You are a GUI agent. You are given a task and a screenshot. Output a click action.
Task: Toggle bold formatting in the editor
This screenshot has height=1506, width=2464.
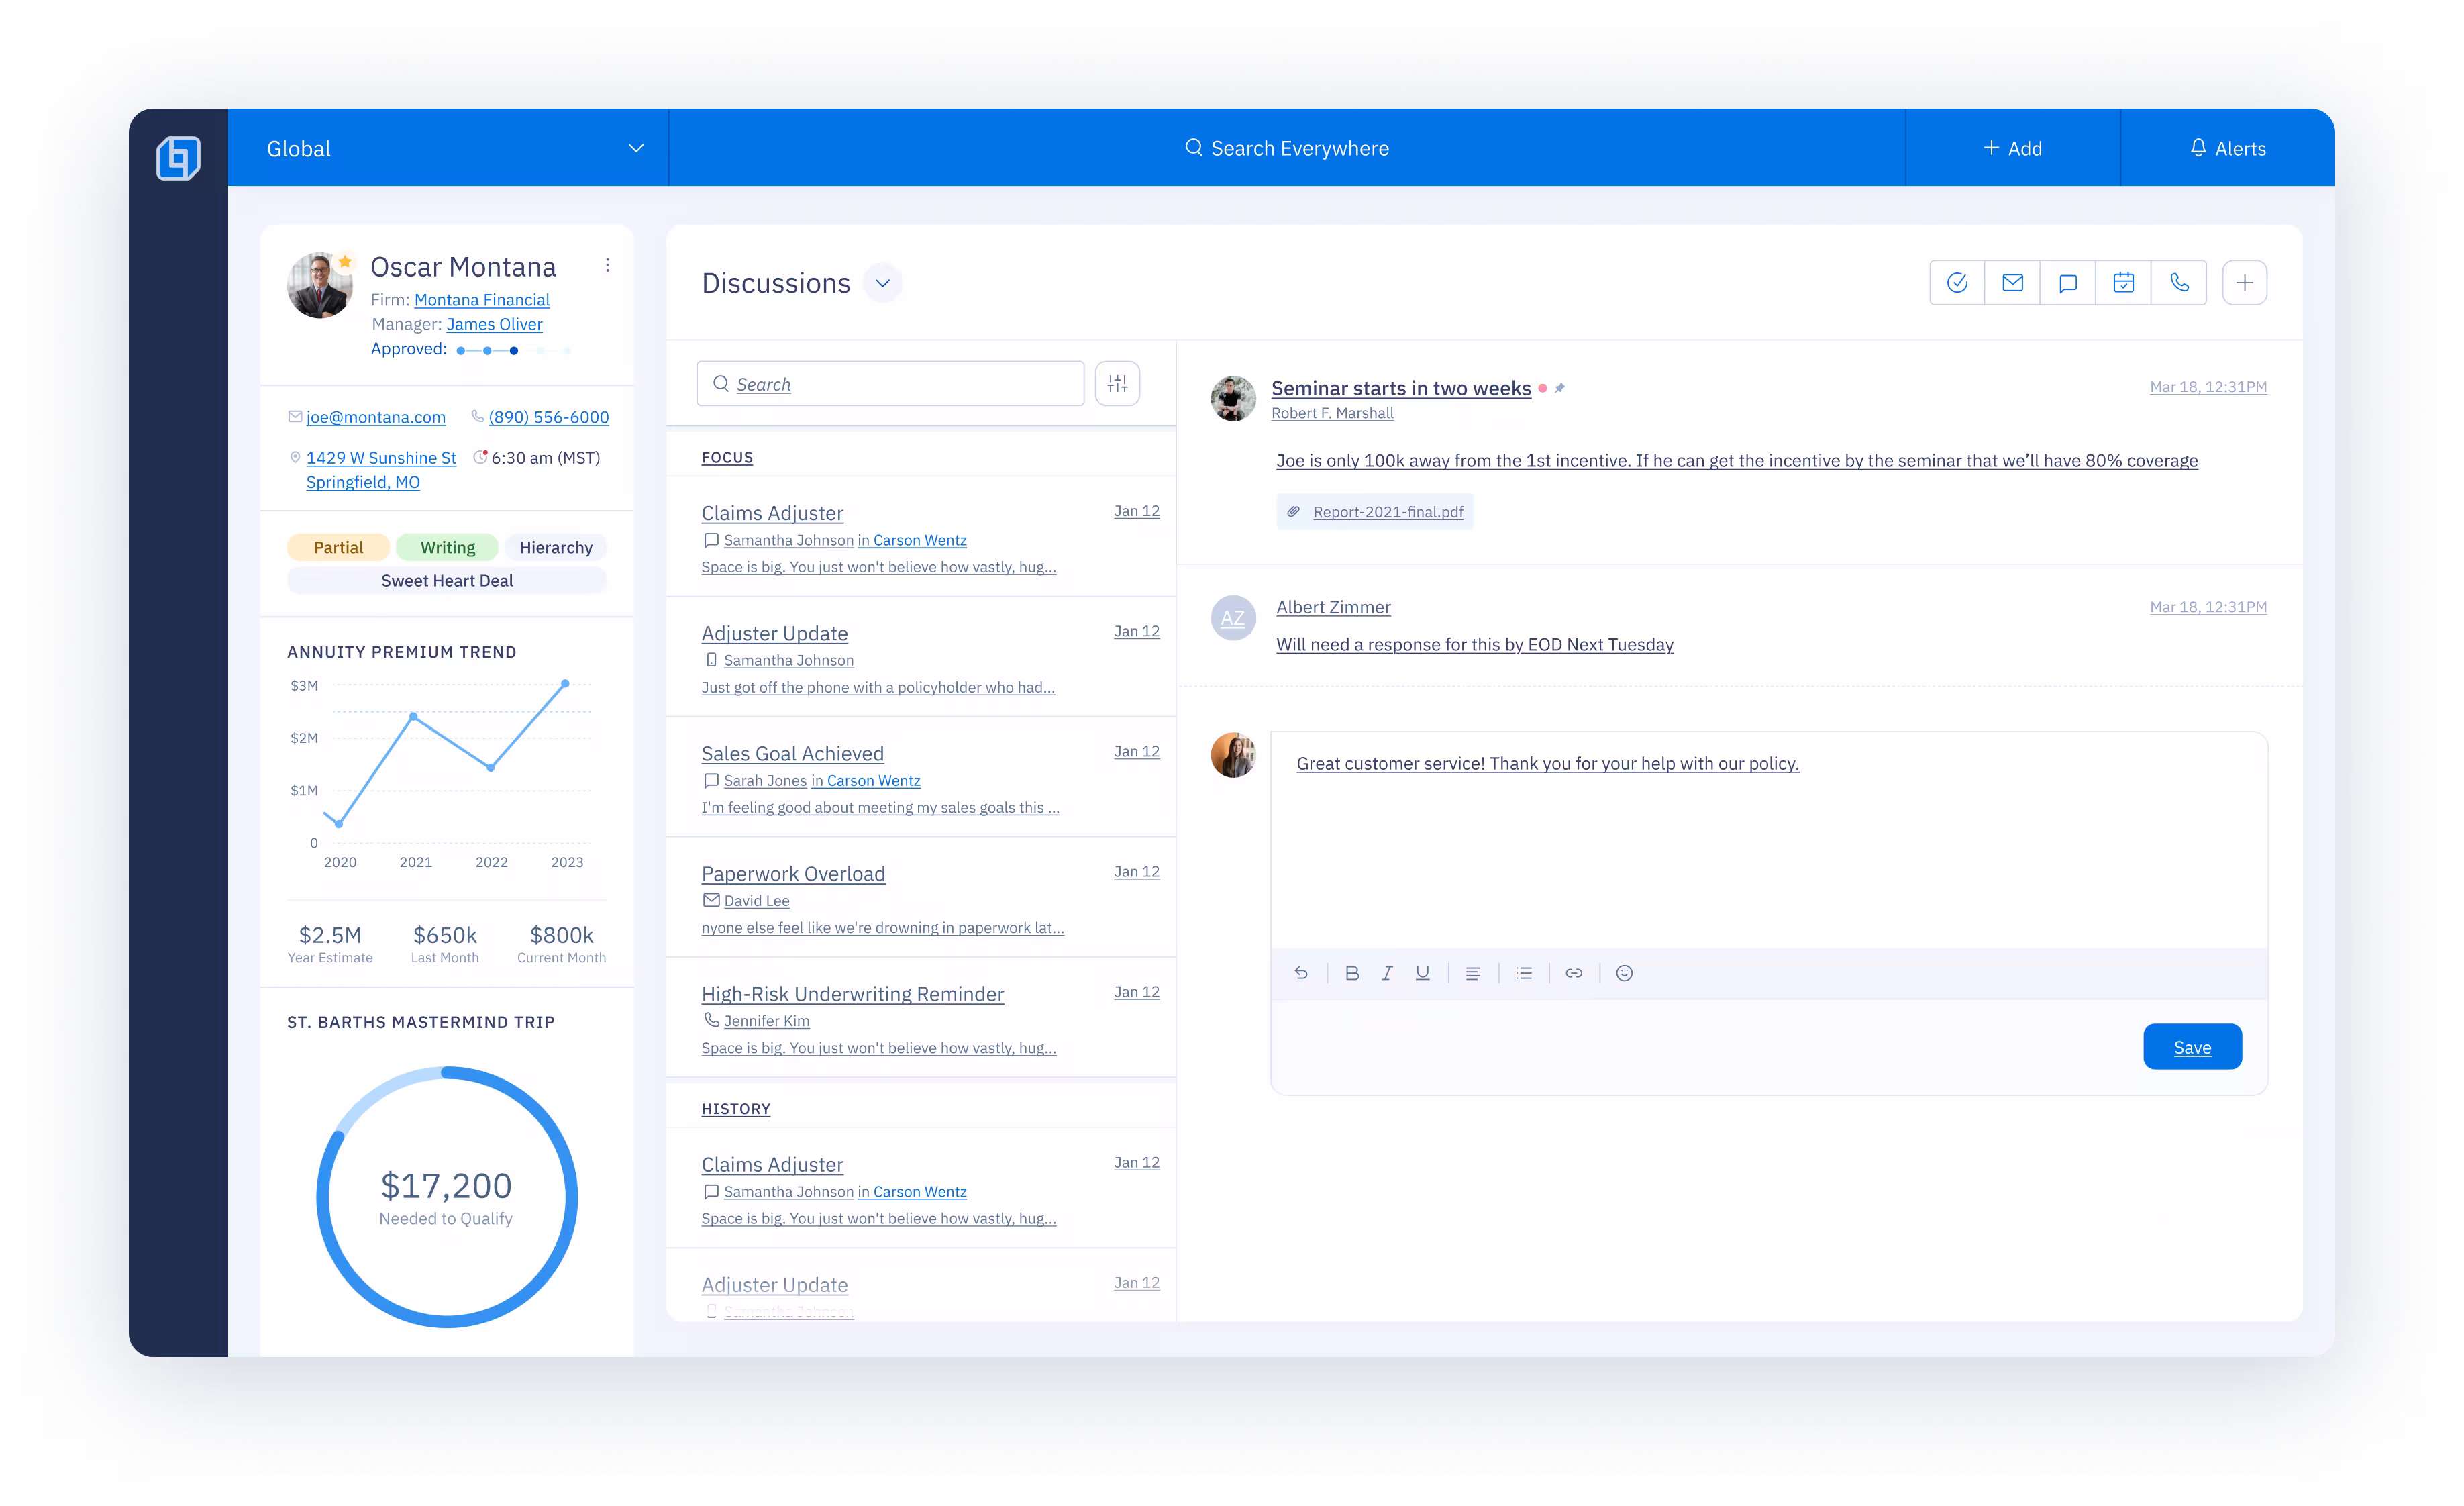pos(1352,973)
